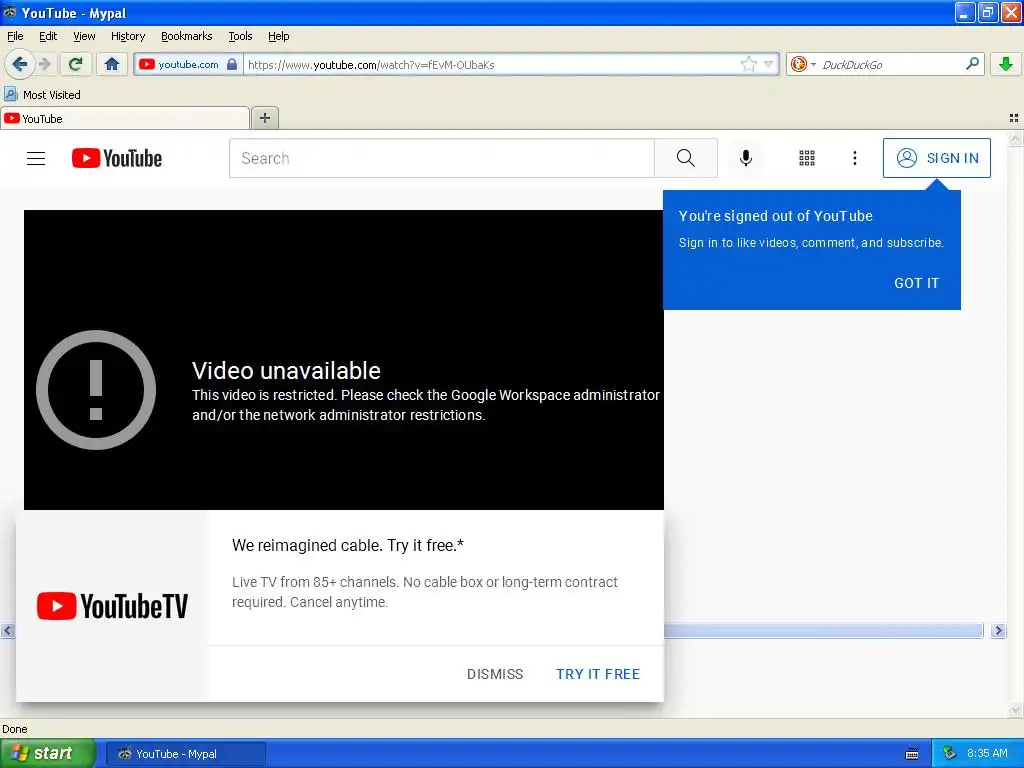The image size is (1024, 768).
Task: Open the Help menu
Action: click(x=279, y=36)
